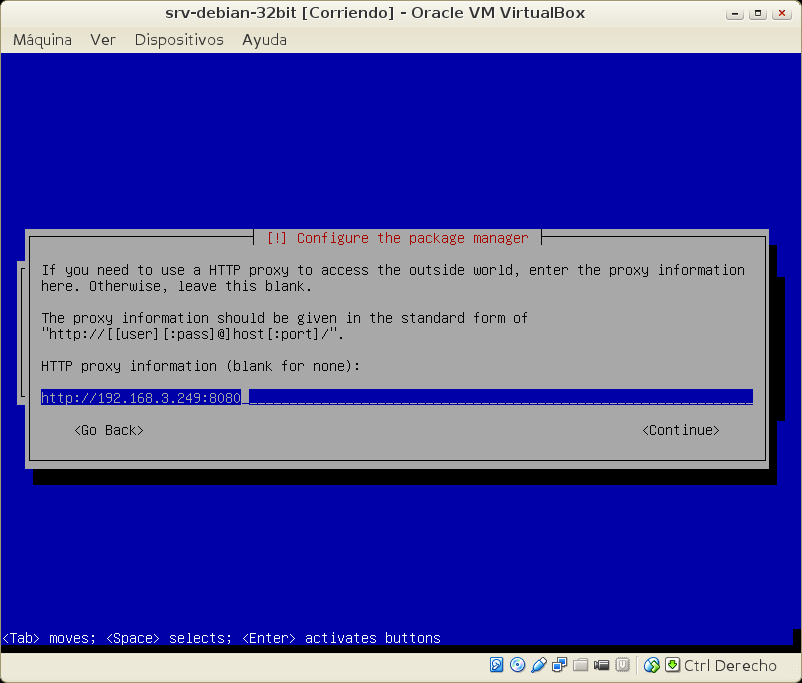The height and width of the screenshot is (683, 802).
Task: Click the mouse integration status icon
Action: point(652,665)
